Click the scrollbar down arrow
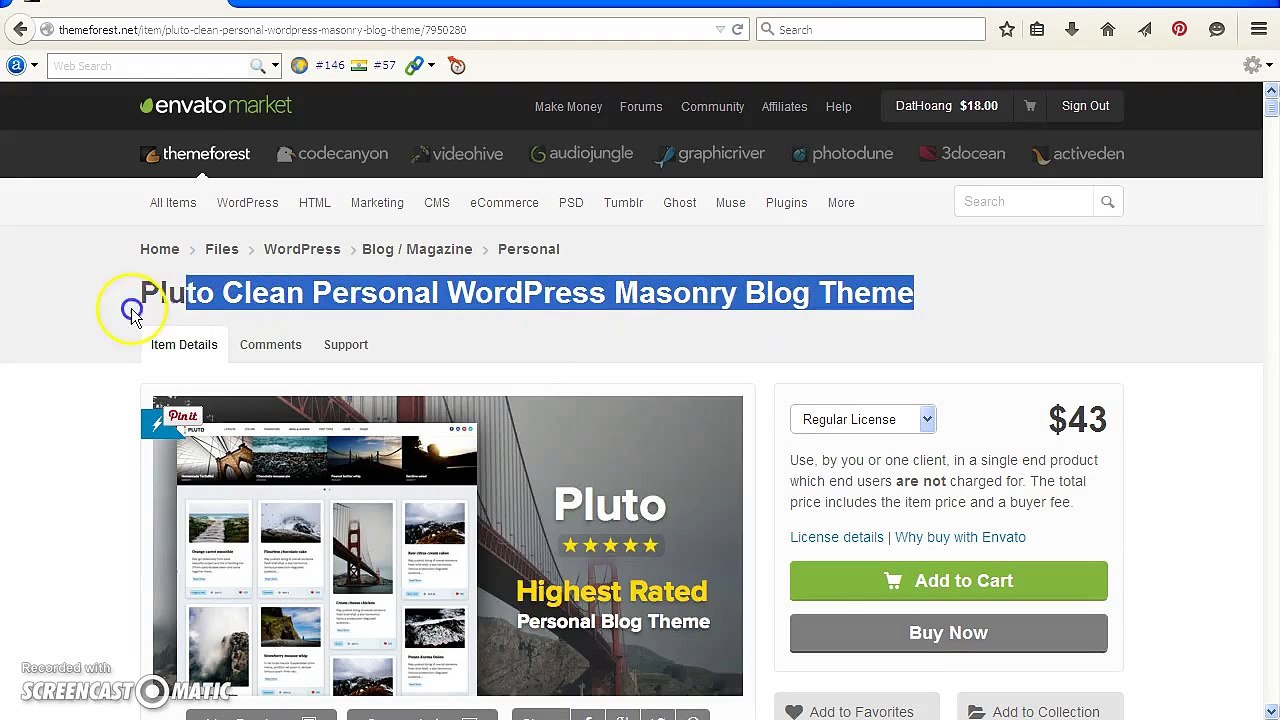 pyautogui.click(x=1271, y=712)
